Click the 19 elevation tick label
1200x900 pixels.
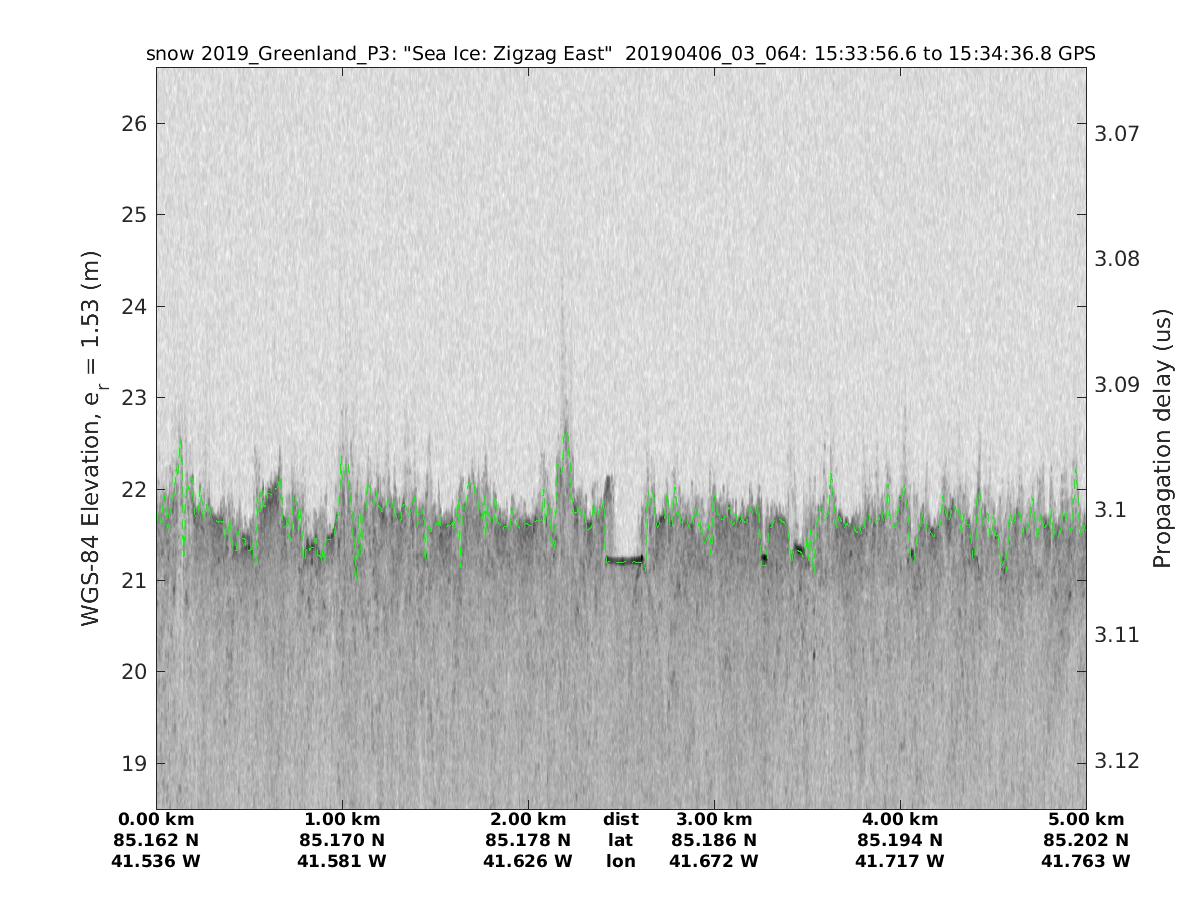133,763
